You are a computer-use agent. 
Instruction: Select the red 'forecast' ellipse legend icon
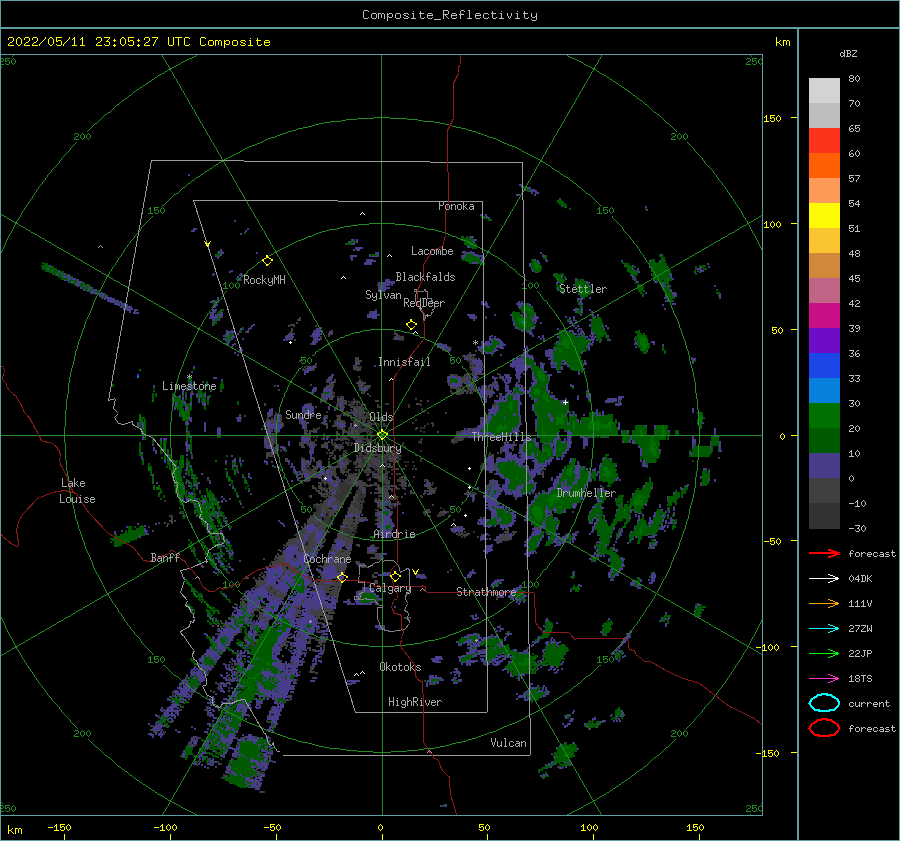tap(824, 728)
